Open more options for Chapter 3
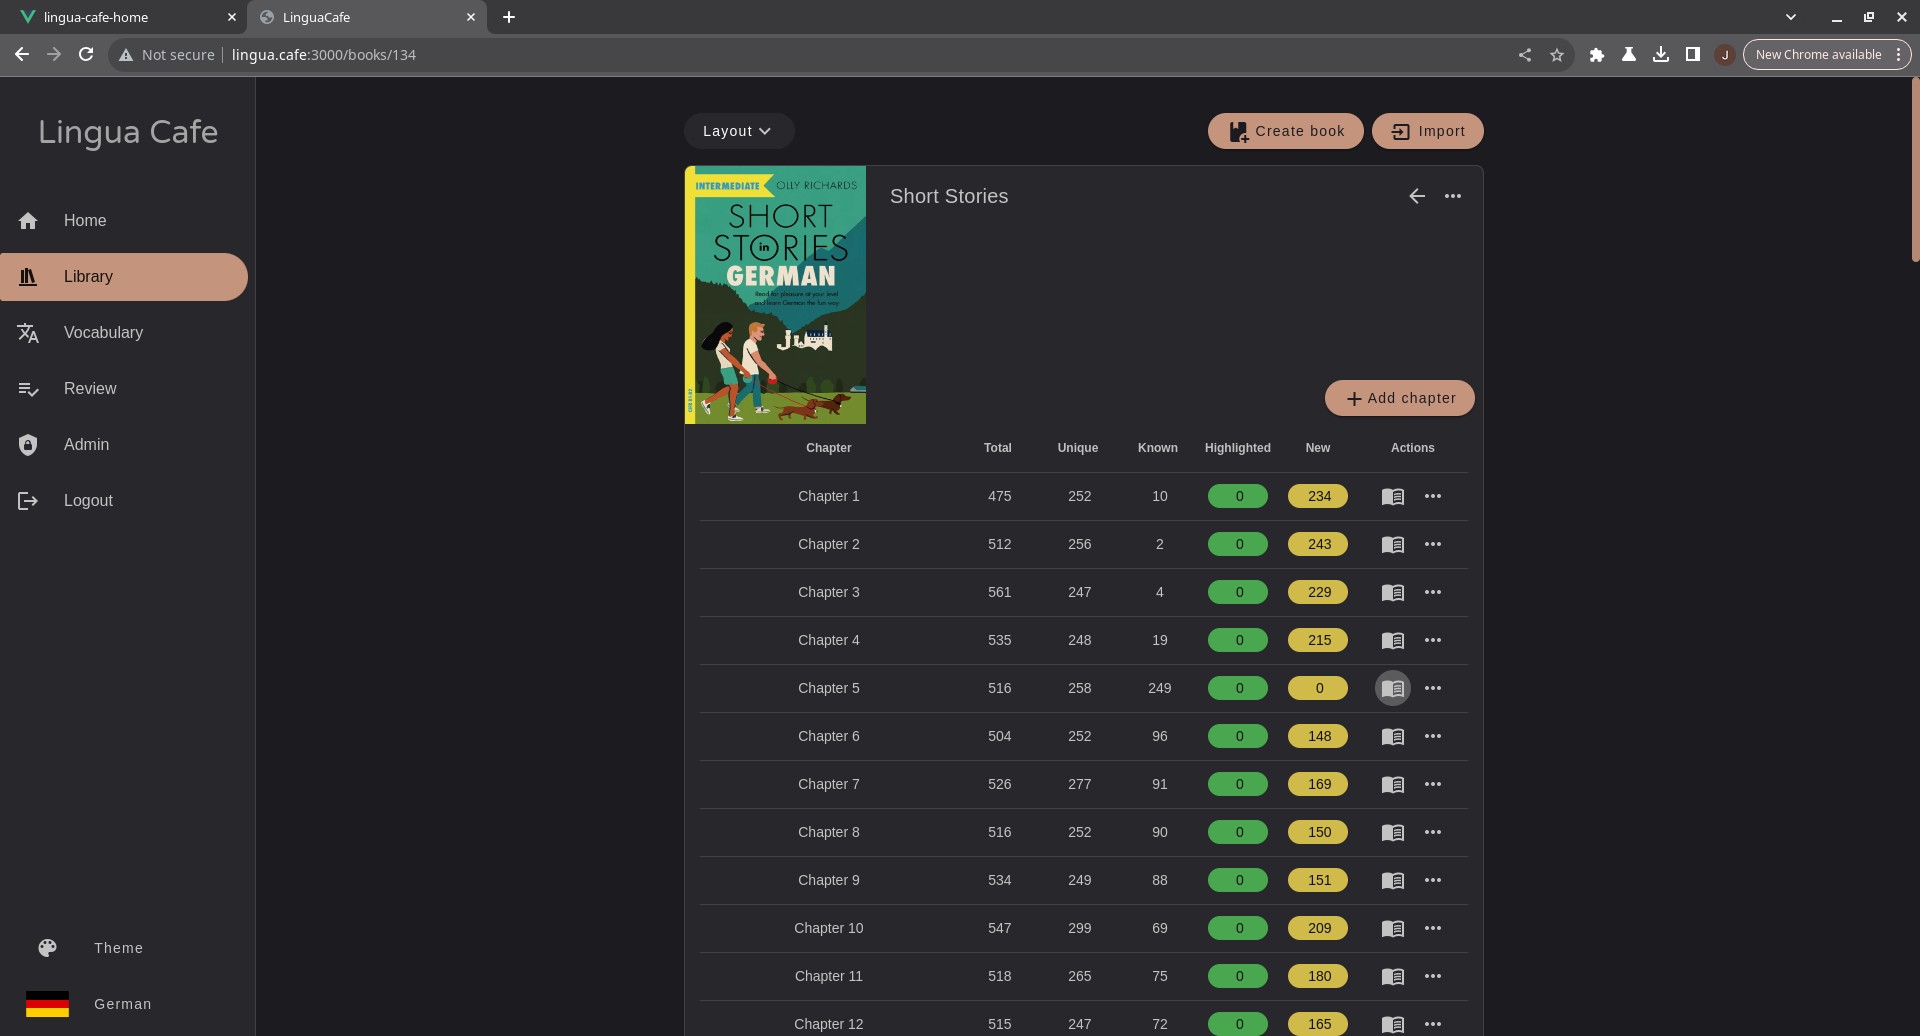 click(1432, 592)
